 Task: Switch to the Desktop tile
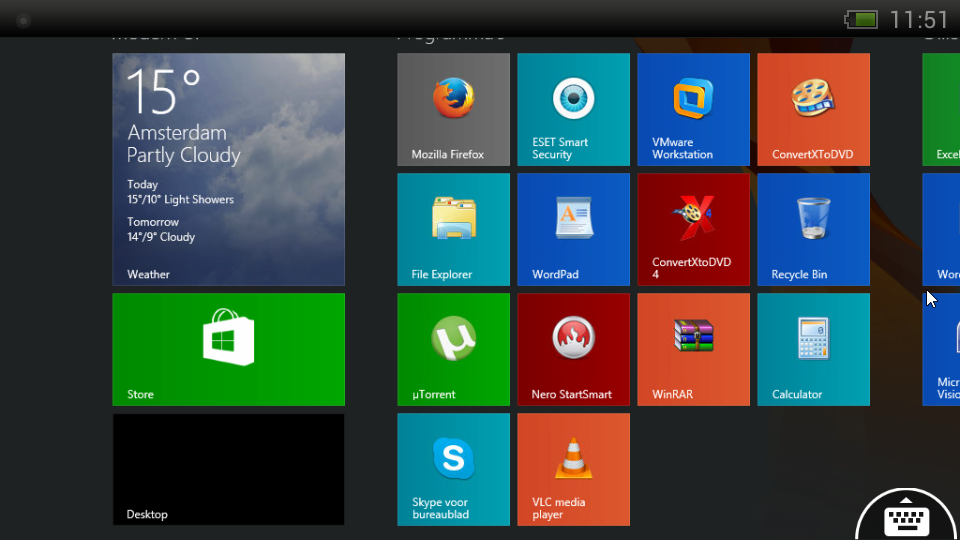(228, 469)
